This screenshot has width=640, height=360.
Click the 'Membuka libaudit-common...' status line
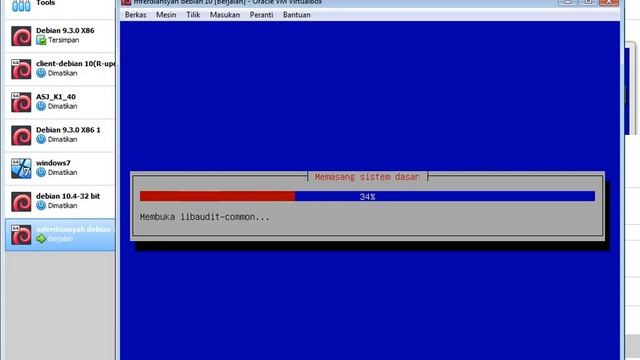point(204,217)
